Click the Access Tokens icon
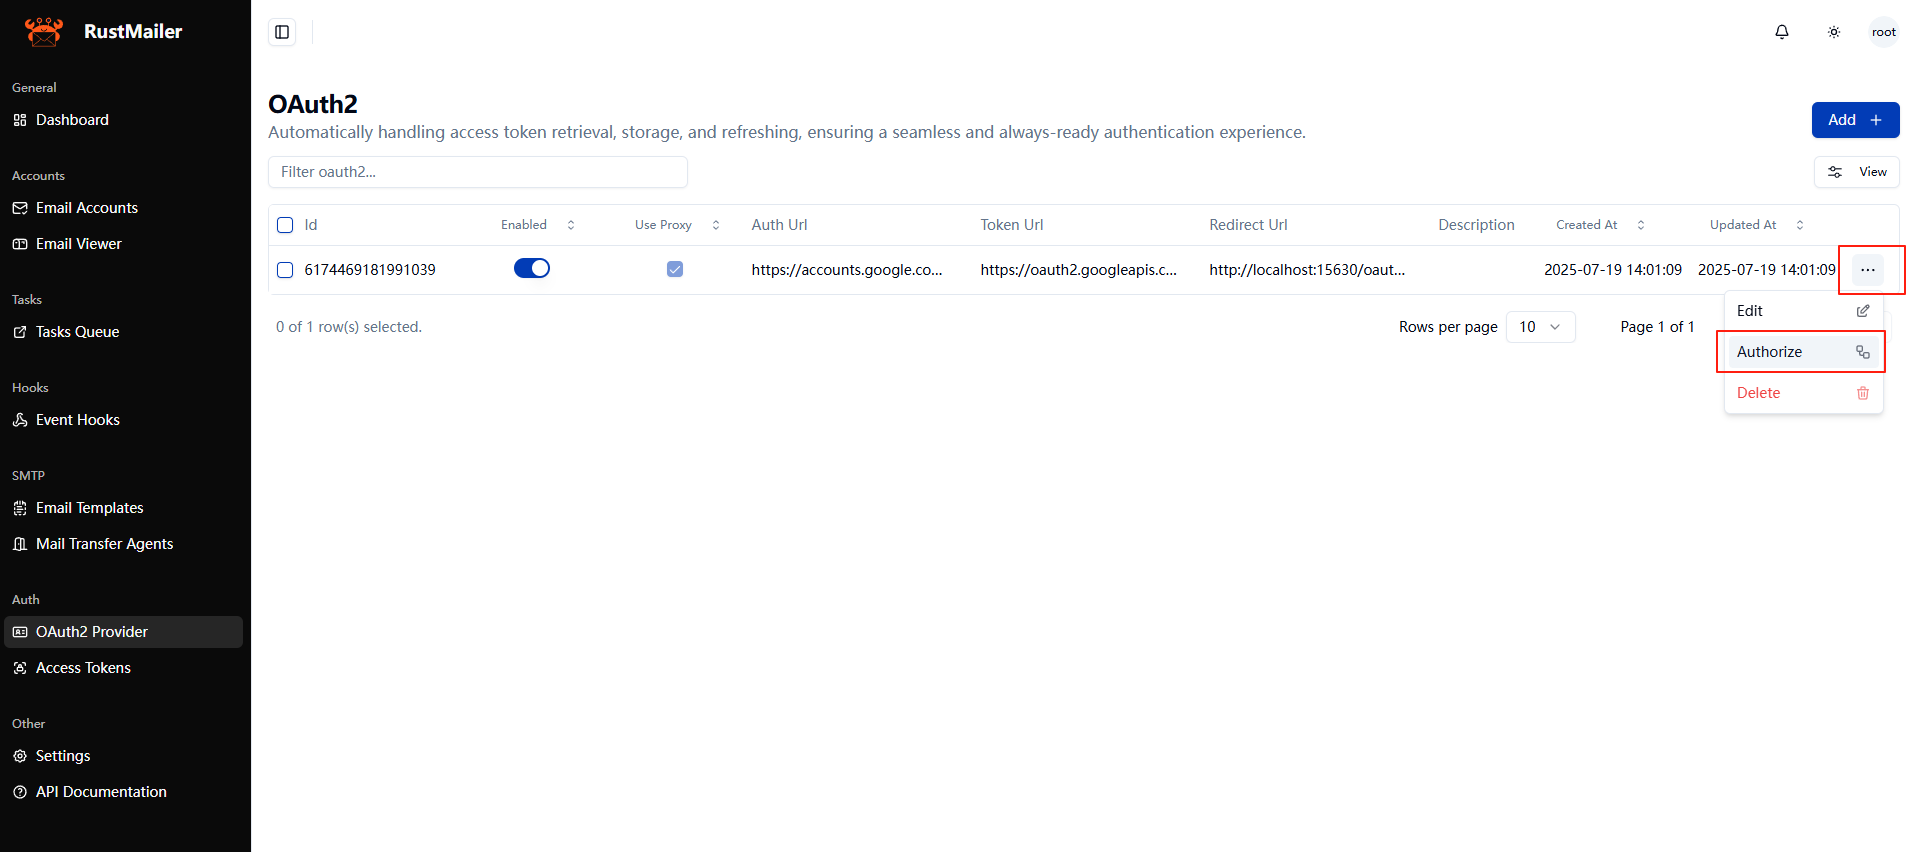1916x852 pixels. point(20,668)
